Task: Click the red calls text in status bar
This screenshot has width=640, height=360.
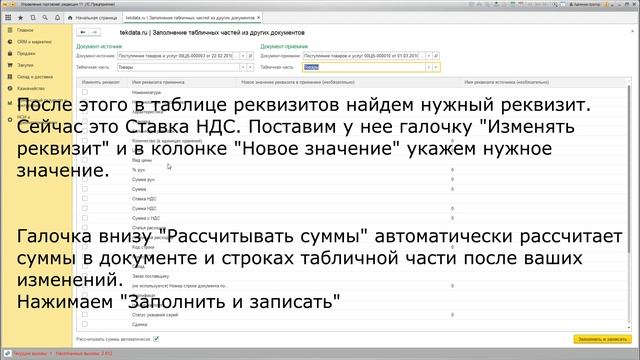Action: click(62, 353)
